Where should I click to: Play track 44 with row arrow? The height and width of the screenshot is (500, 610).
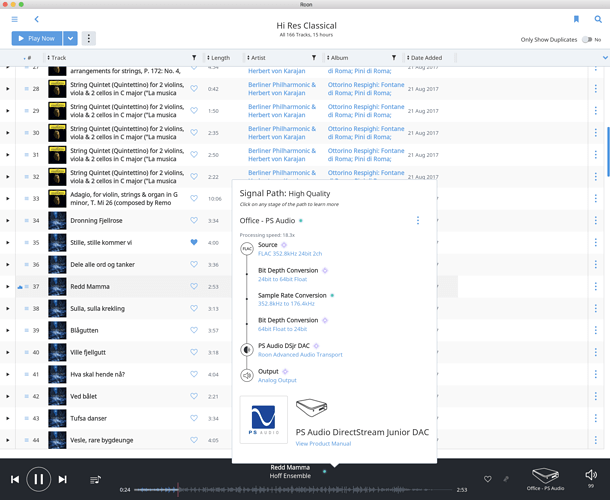tap(7, 440)
